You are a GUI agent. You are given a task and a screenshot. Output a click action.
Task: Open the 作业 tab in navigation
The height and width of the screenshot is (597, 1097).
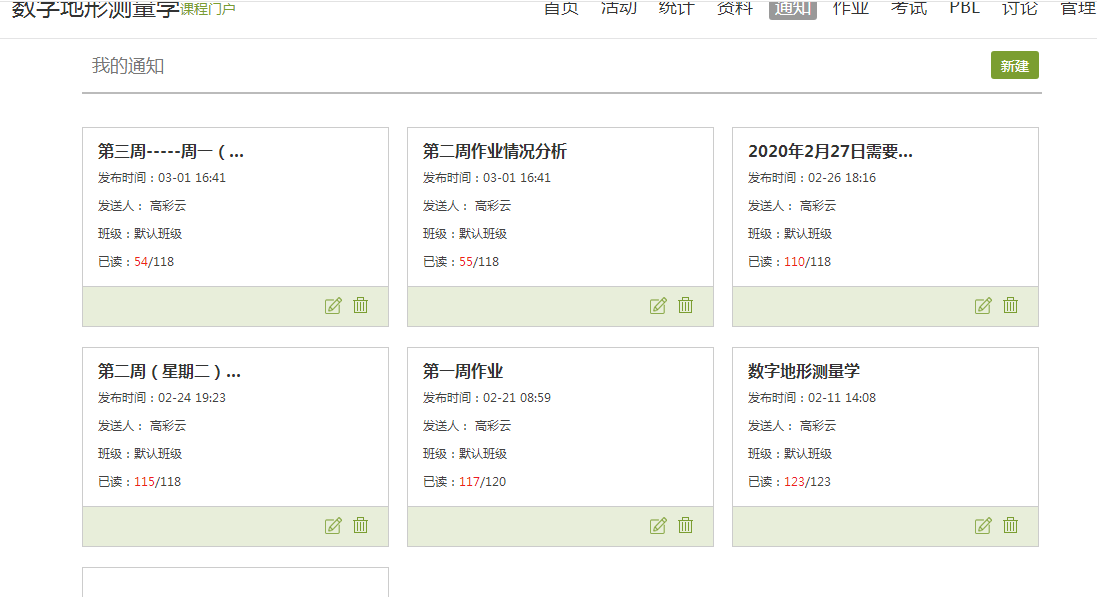pyautogui.click(x=850, y=9)
